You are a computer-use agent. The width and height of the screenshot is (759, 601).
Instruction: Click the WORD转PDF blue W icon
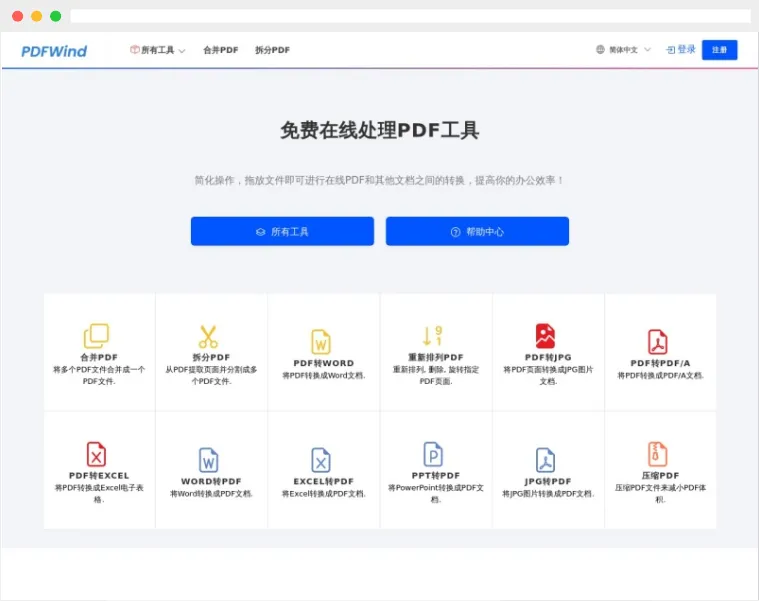click(x=209, y=460)
